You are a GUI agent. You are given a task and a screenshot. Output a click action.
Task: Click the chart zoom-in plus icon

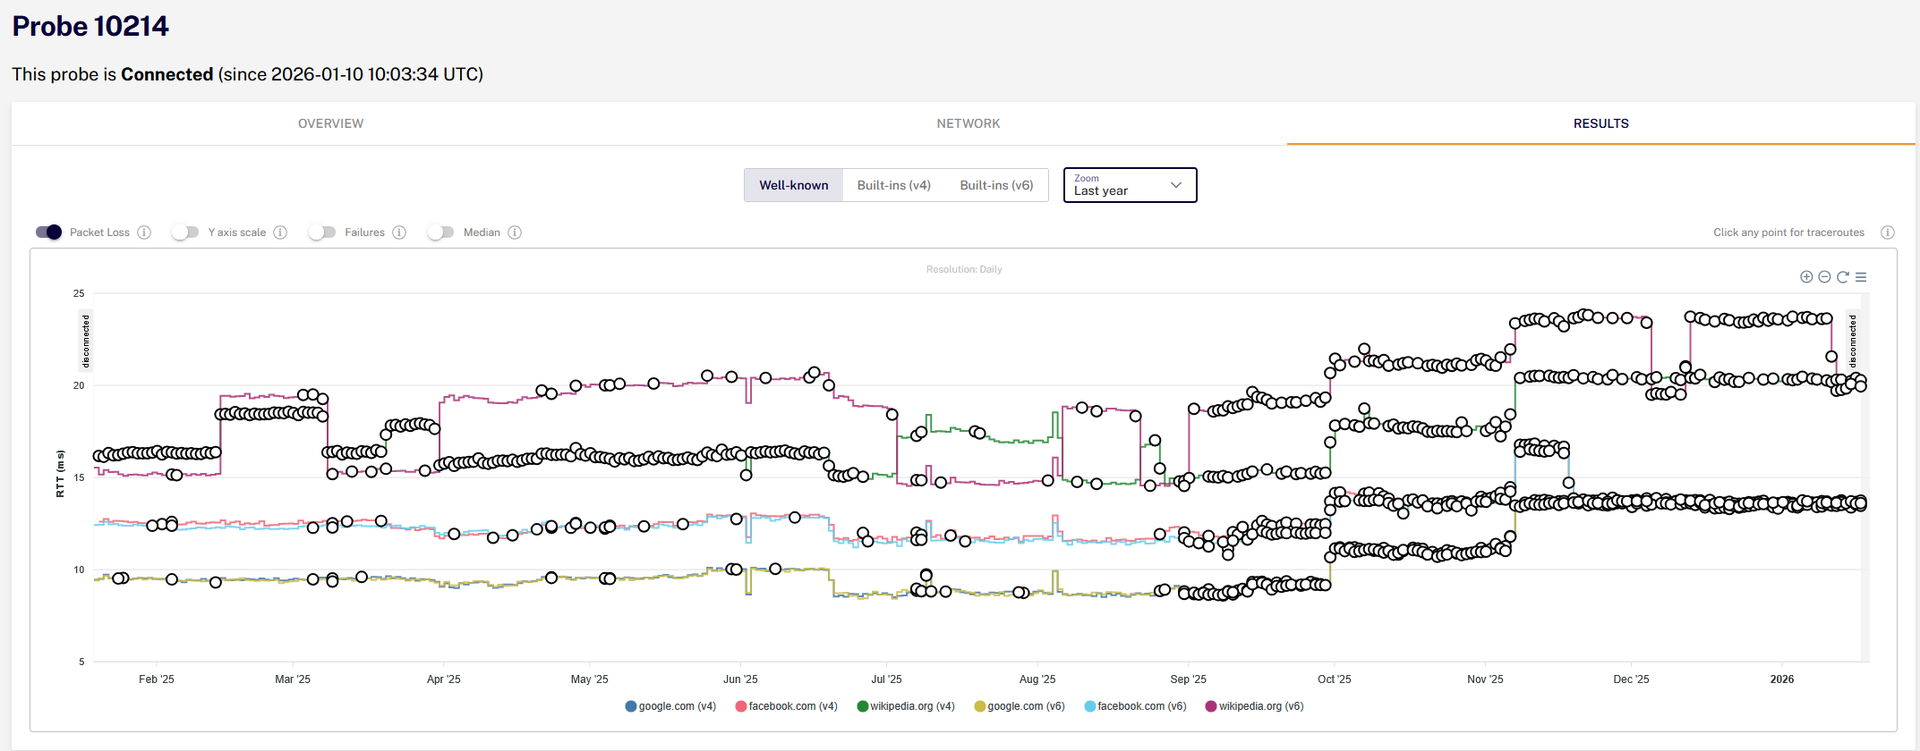1806,277
